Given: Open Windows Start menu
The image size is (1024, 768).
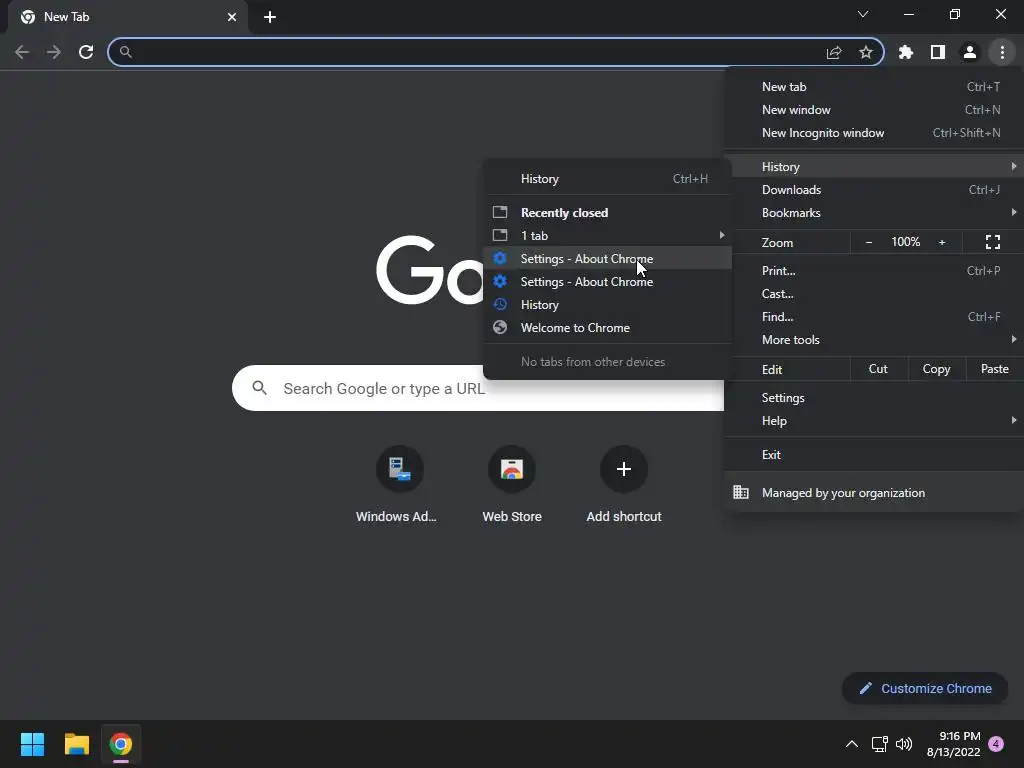Looking at the screenshot, I should tap(32, 744).
